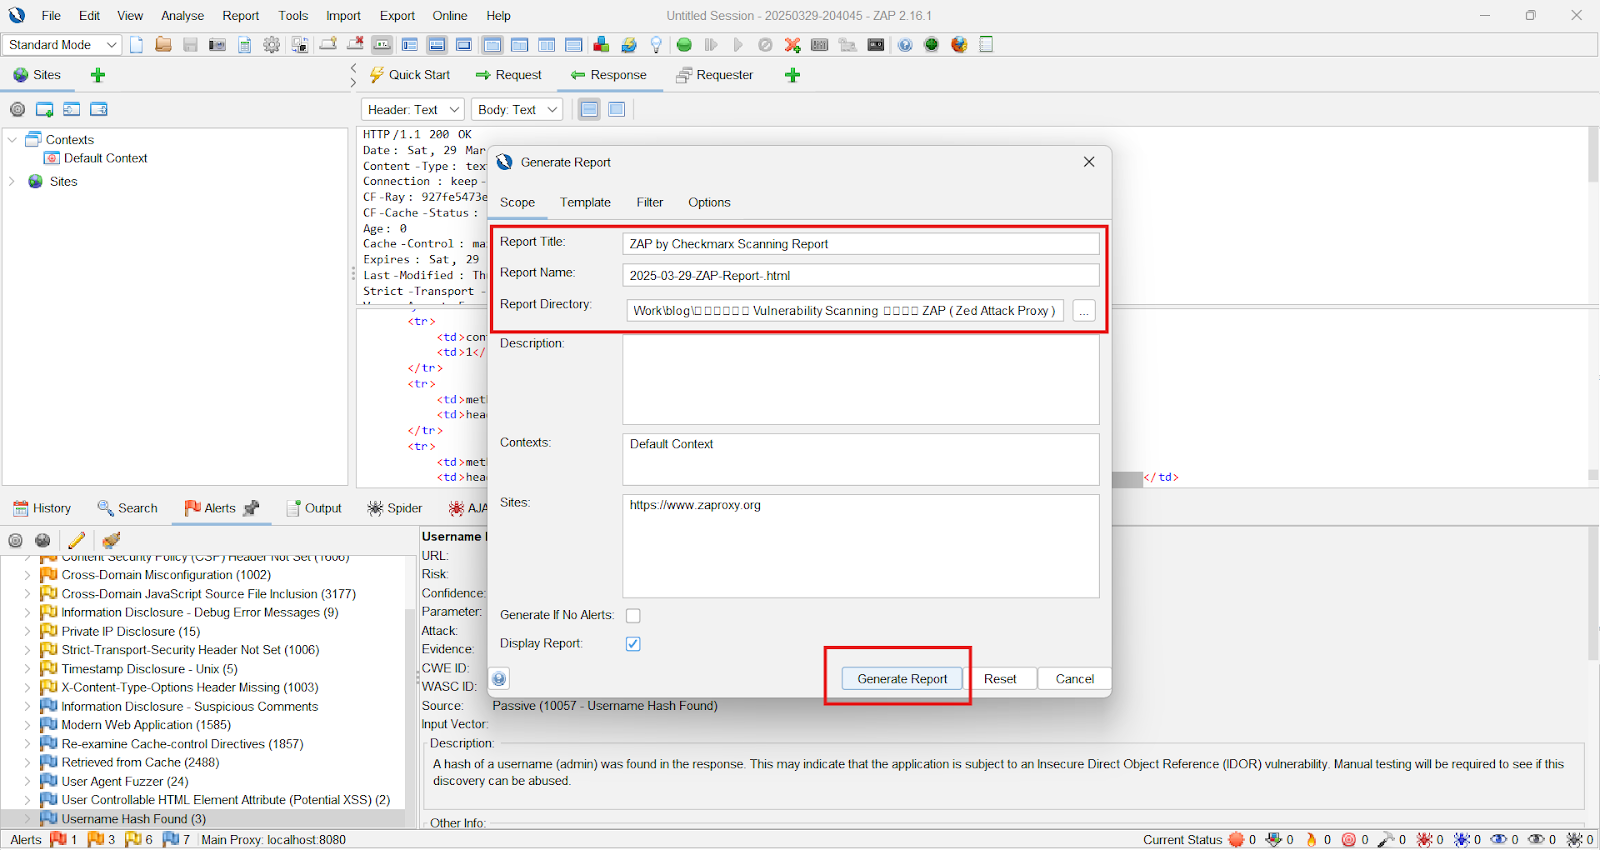Open the Spider tab
This screenshot has height=850, width=1600.
[x=395, y=508]
